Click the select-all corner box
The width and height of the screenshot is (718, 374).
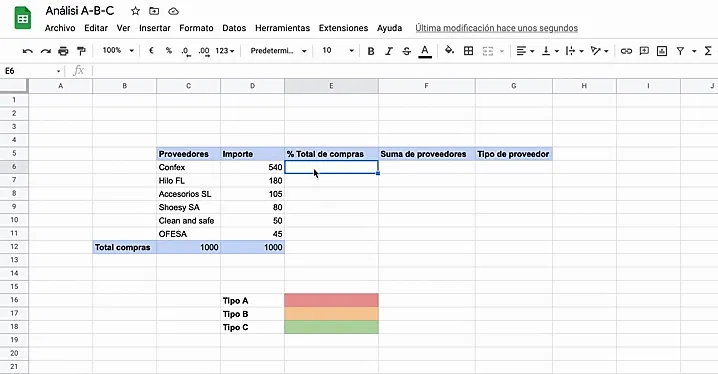(14, 86)
